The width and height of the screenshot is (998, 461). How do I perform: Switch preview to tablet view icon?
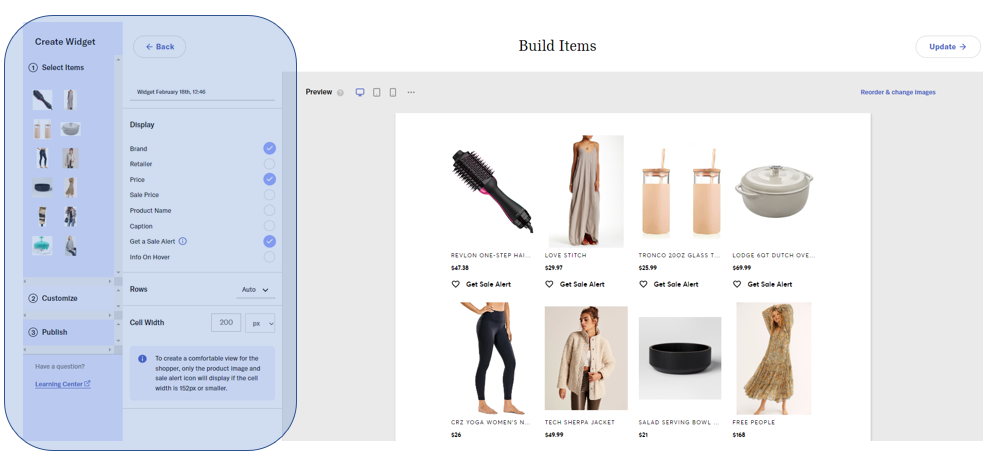point(376,92)
